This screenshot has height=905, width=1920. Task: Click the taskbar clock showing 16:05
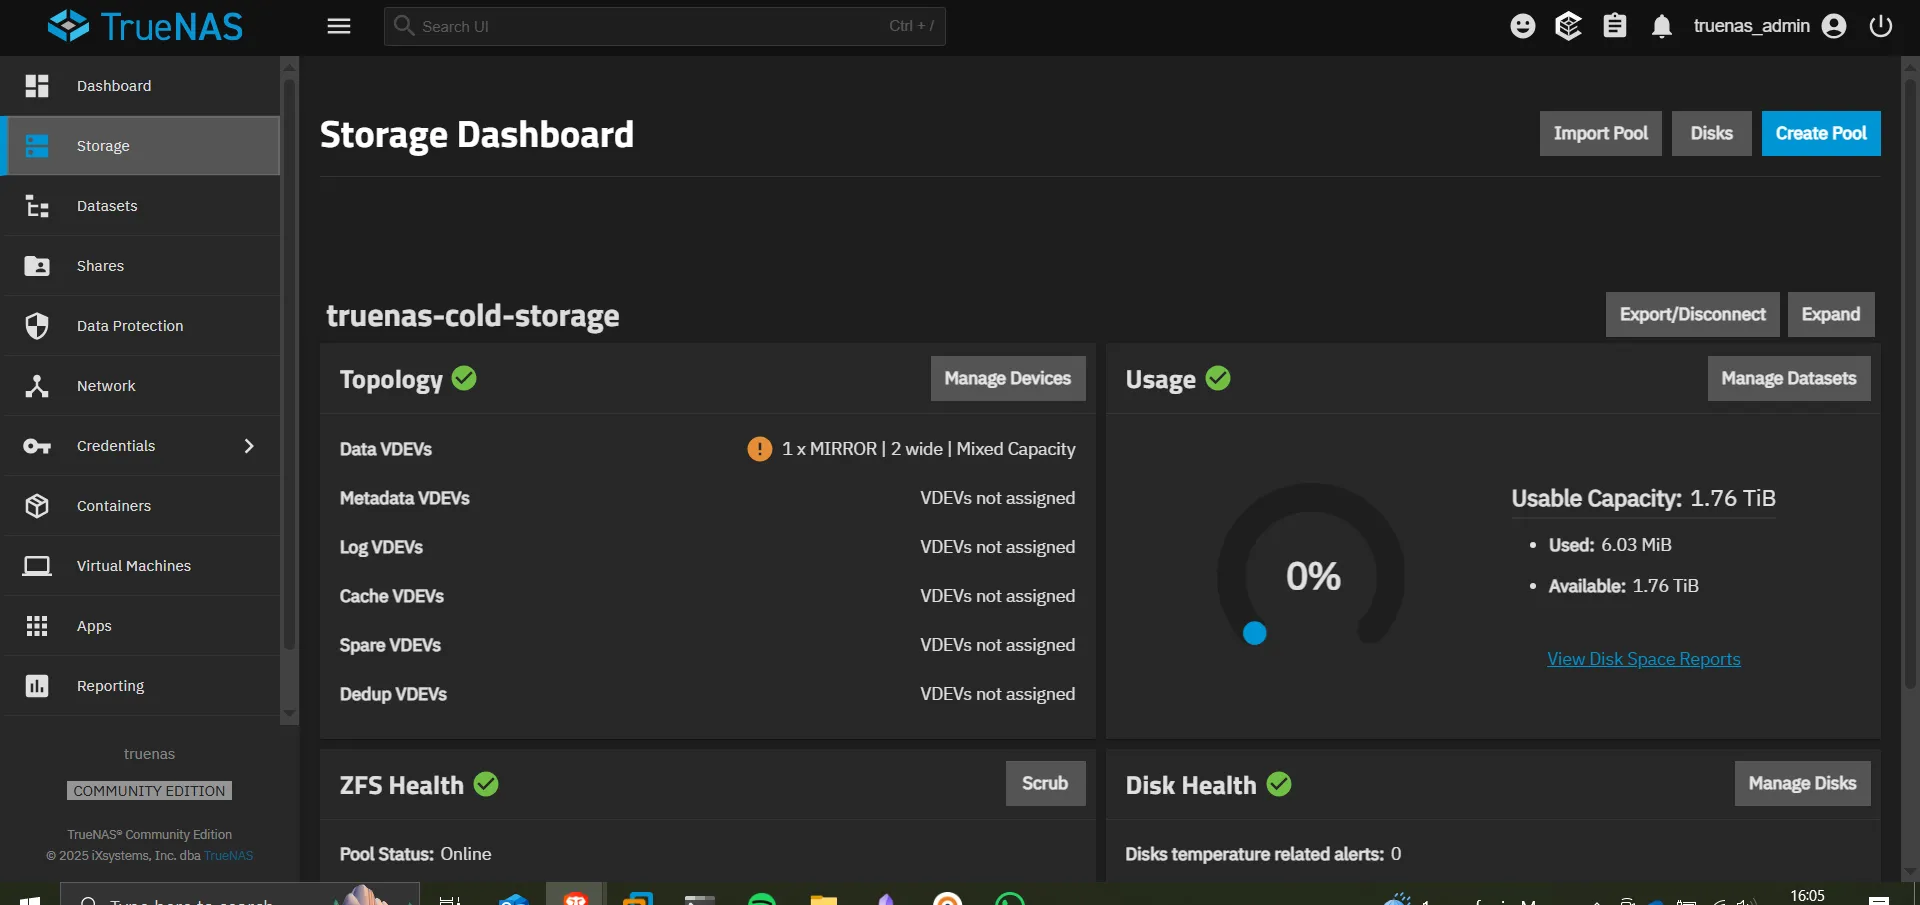(1807, 896)
